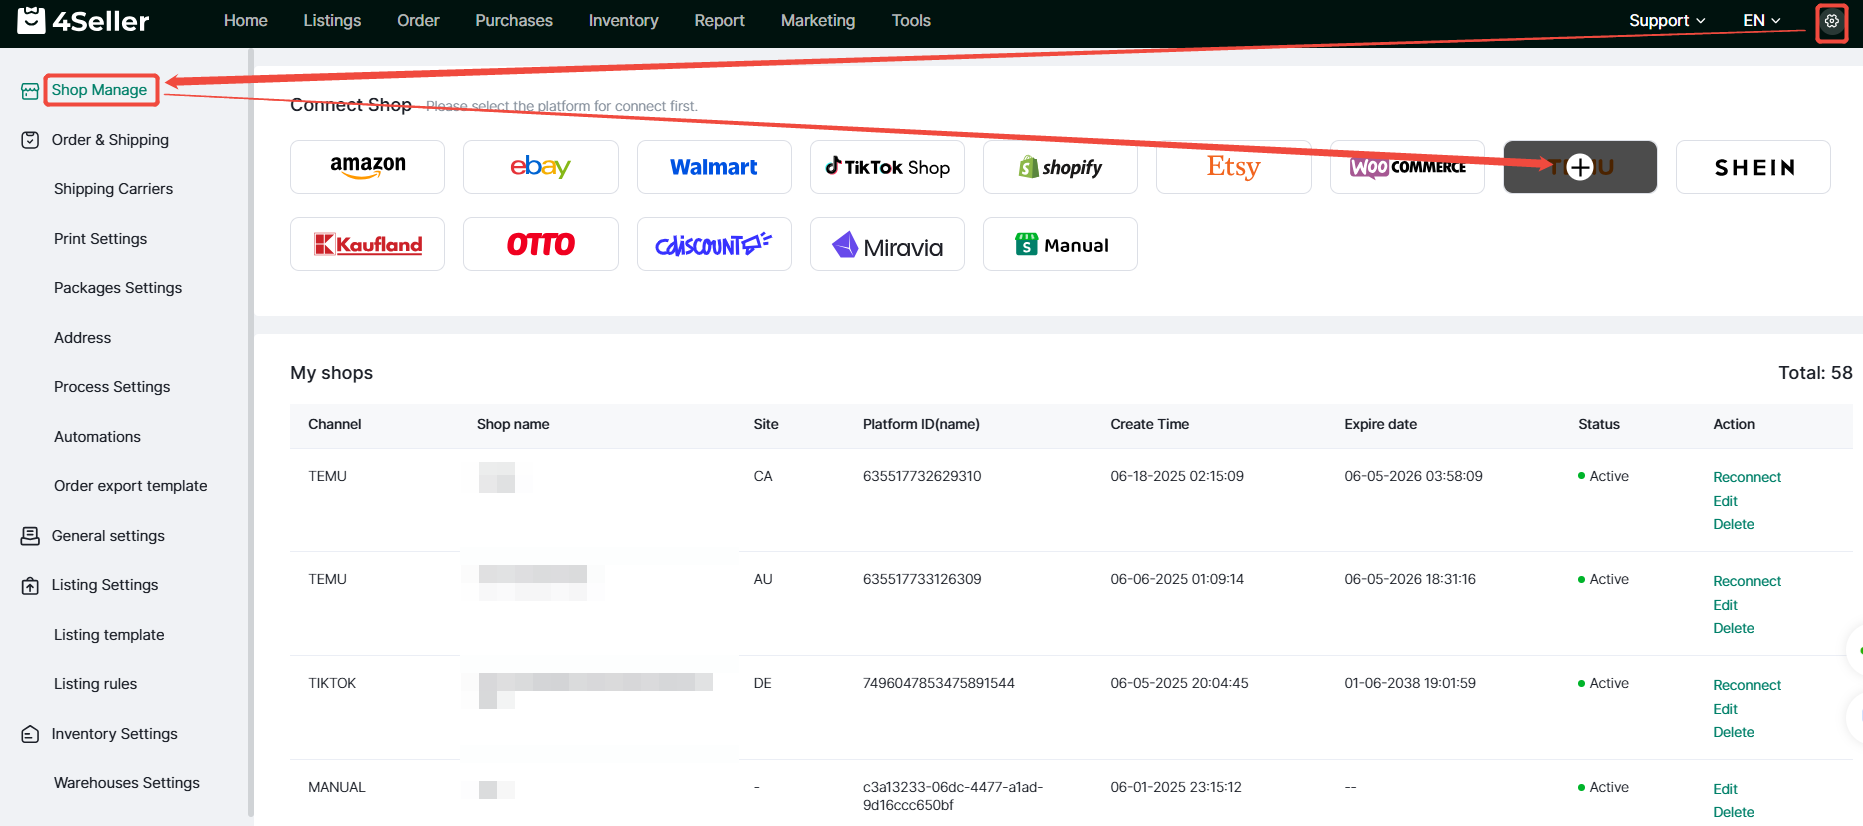Edit the TIKTOK DE shop
Screen dimensions: 1863x826
[1725, 709]
